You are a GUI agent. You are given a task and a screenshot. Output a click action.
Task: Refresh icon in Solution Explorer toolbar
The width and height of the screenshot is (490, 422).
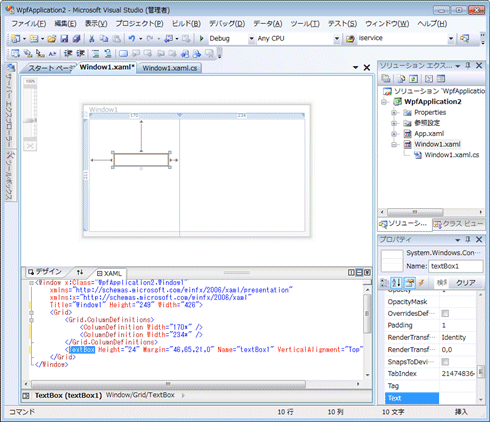coord(413,79)
